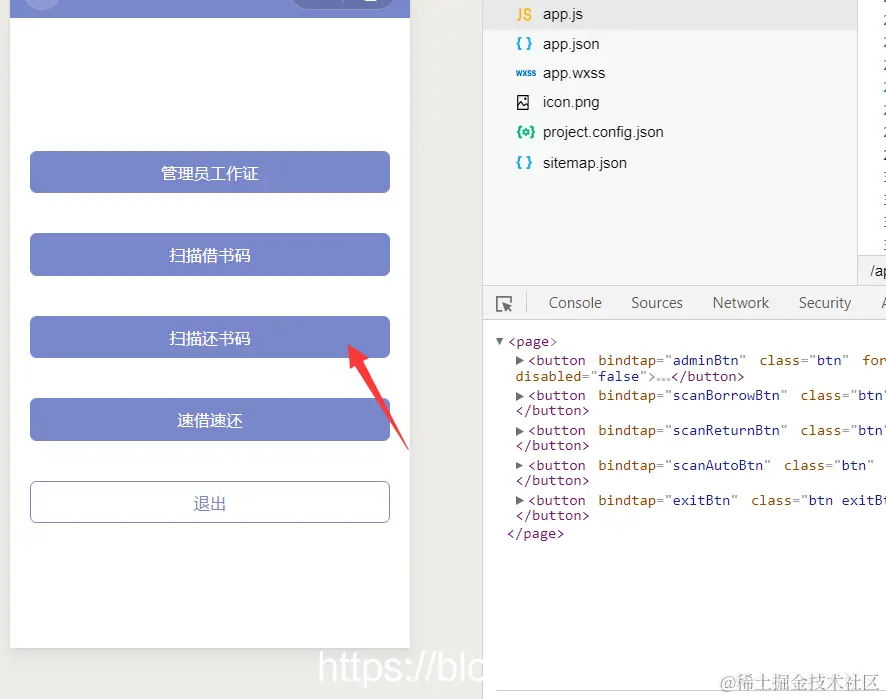Image resolution: width=886 pixels, height=699 pixels.
Task: Switch to the Console tab
Action: [575, 303]
